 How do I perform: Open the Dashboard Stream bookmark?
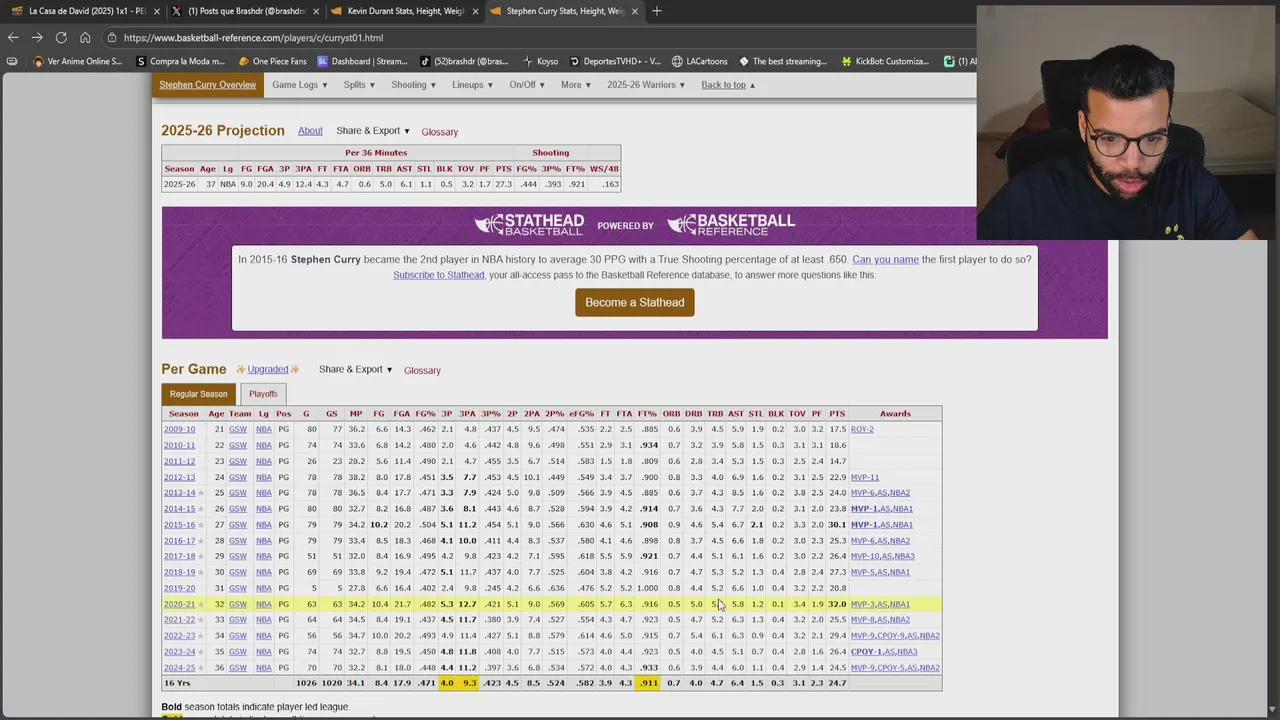click(x=362, y=61)
